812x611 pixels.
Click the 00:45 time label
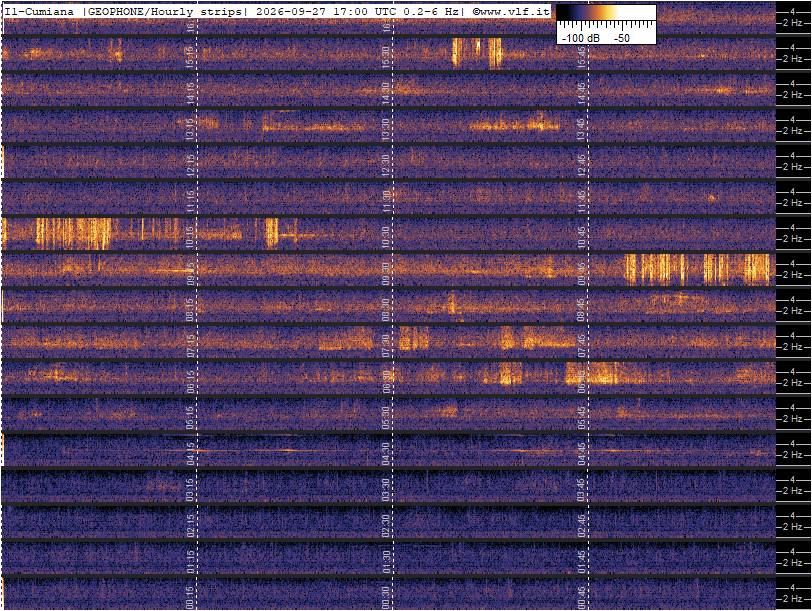point(581,598)
